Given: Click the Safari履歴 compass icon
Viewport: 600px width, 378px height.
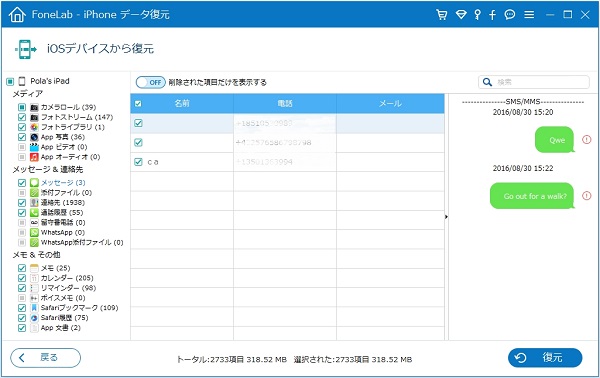Looking at the screenshot, I should pyautogui.click(x=34, y=318).
